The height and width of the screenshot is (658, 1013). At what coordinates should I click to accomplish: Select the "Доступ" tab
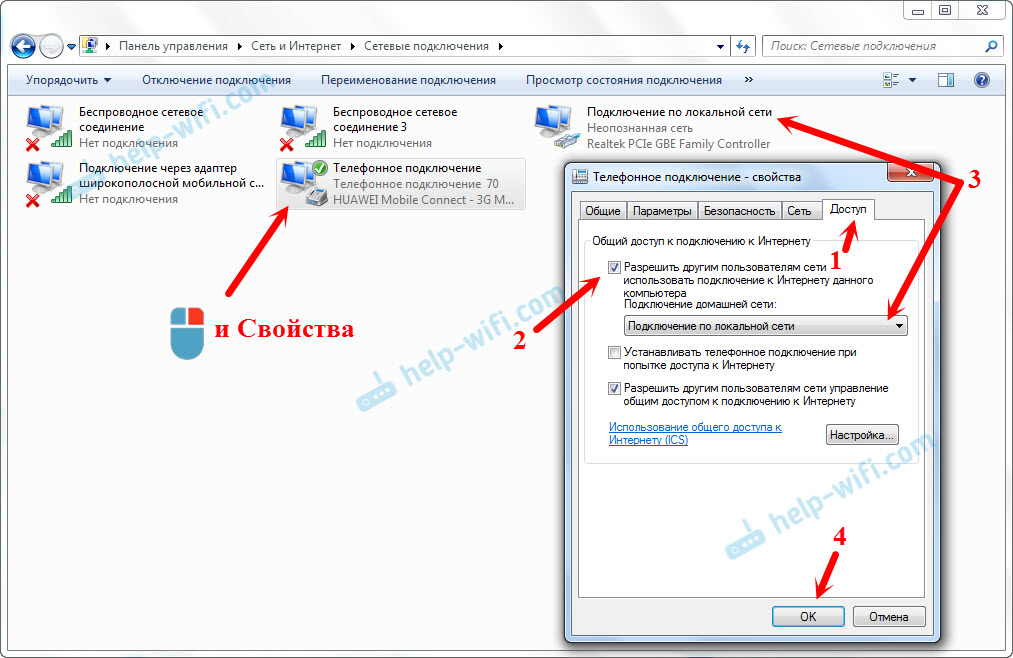point(848,209)
